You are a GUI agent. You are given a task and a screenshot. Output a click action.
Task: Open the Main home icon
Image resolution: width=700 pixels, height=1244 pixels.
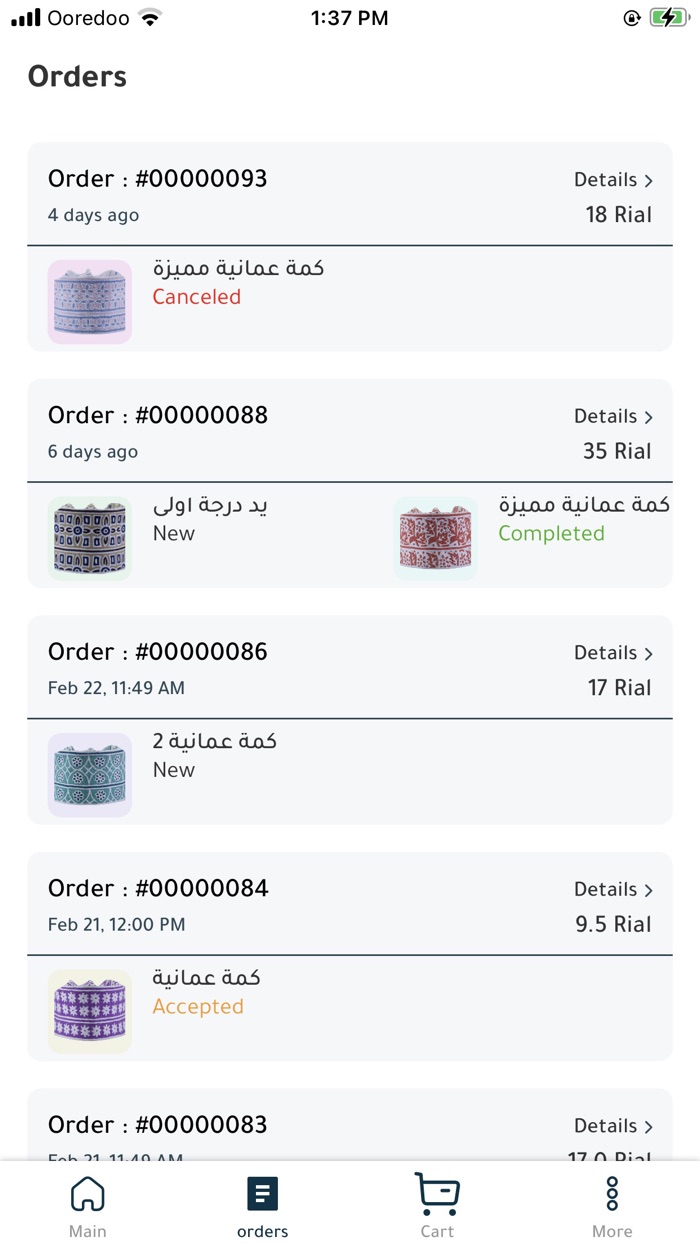tap(88, 1194)
